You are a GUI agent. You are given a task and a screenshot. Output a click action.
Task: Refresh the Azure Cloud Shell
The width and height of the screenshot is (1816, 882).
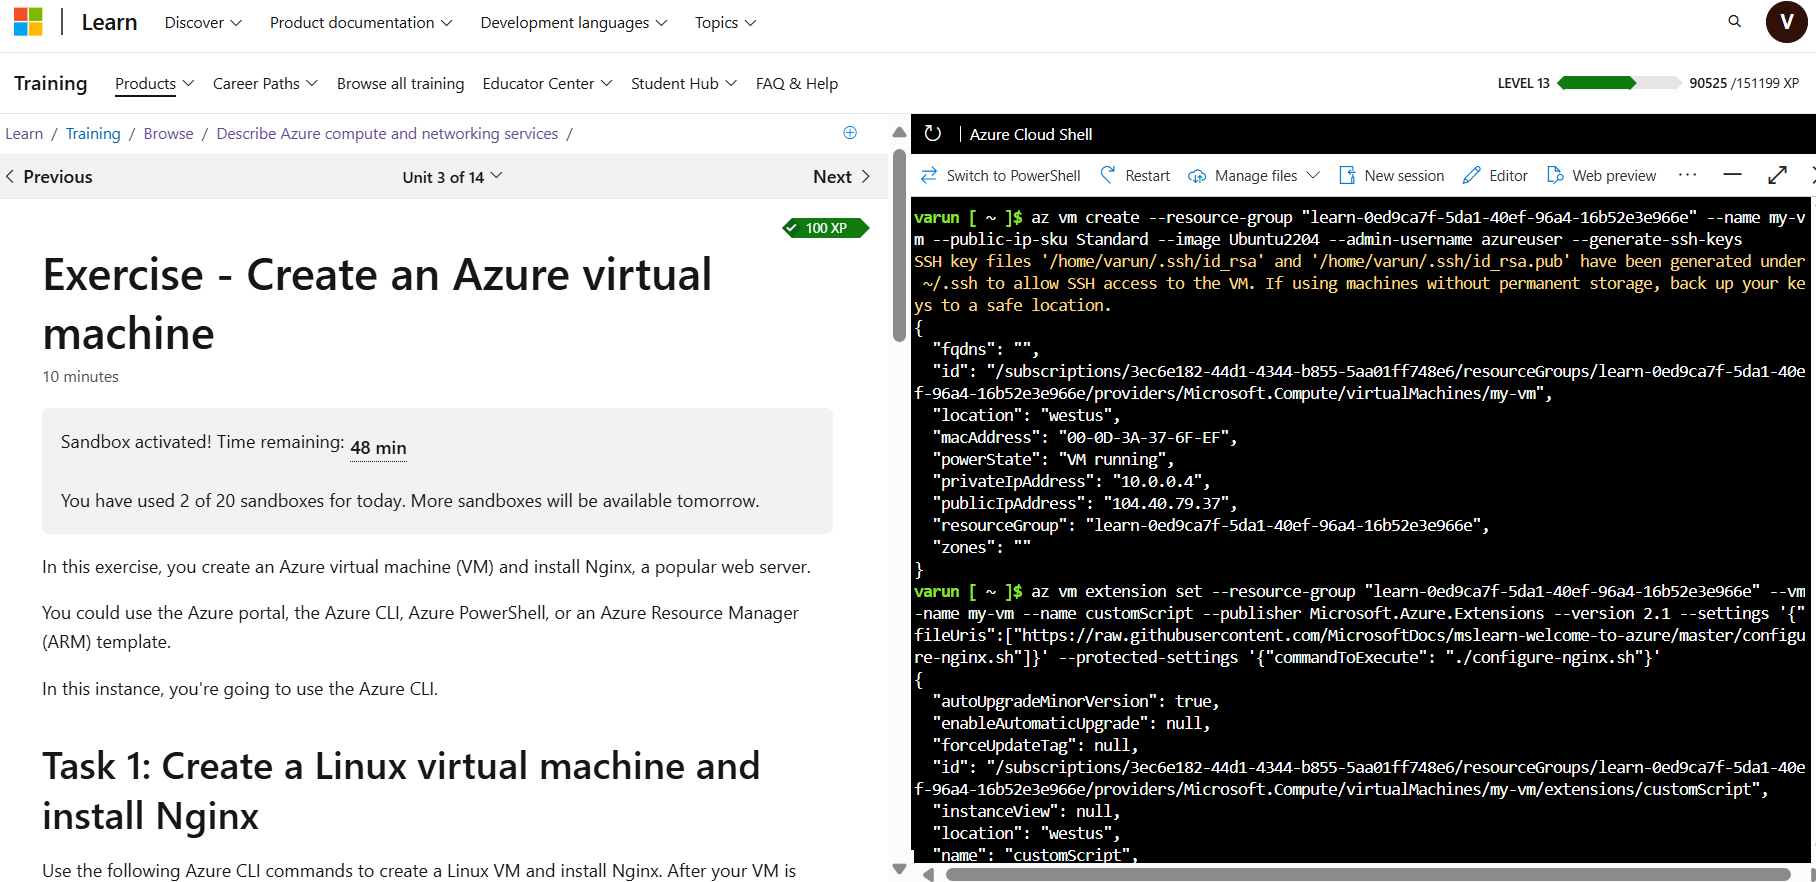[x=933, y=134]
